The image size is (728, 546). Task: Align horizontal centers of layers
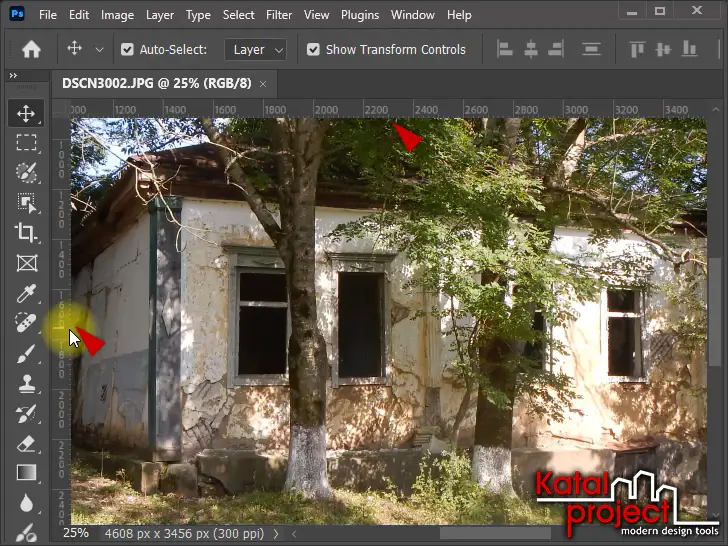click(531, 49)
